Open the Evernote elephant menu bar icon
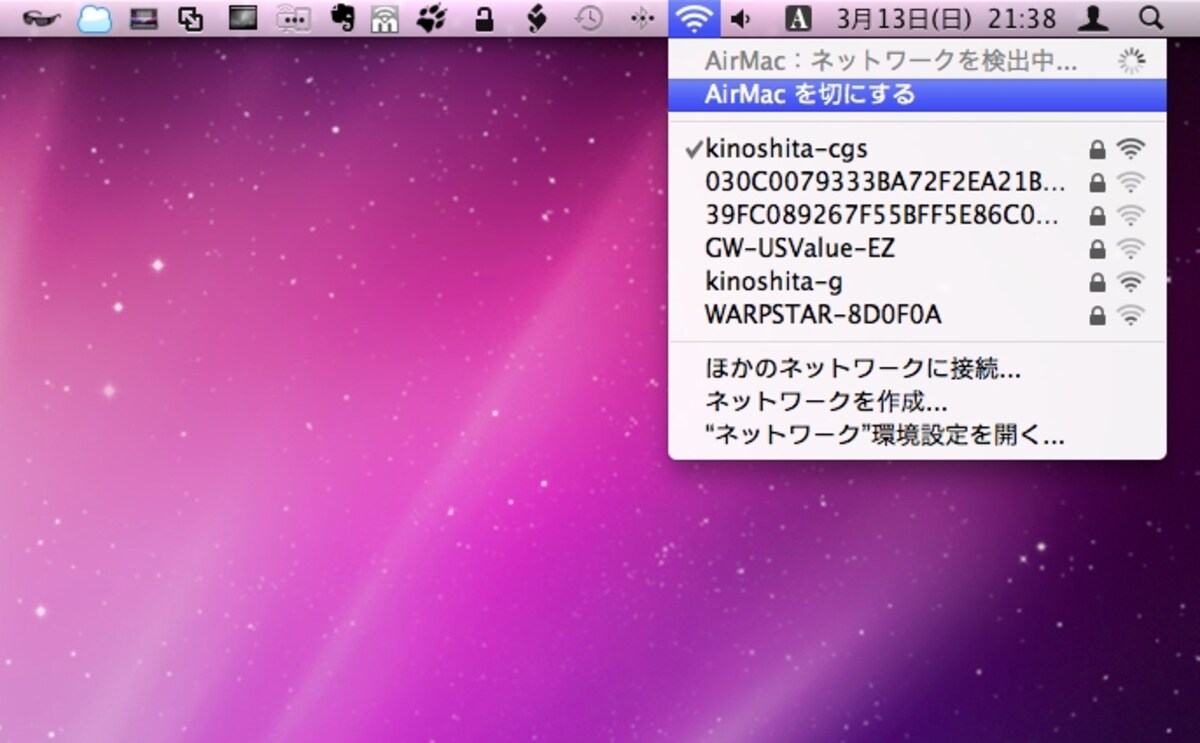Screen dimensions: 1200x743 (x=341, y=18)
